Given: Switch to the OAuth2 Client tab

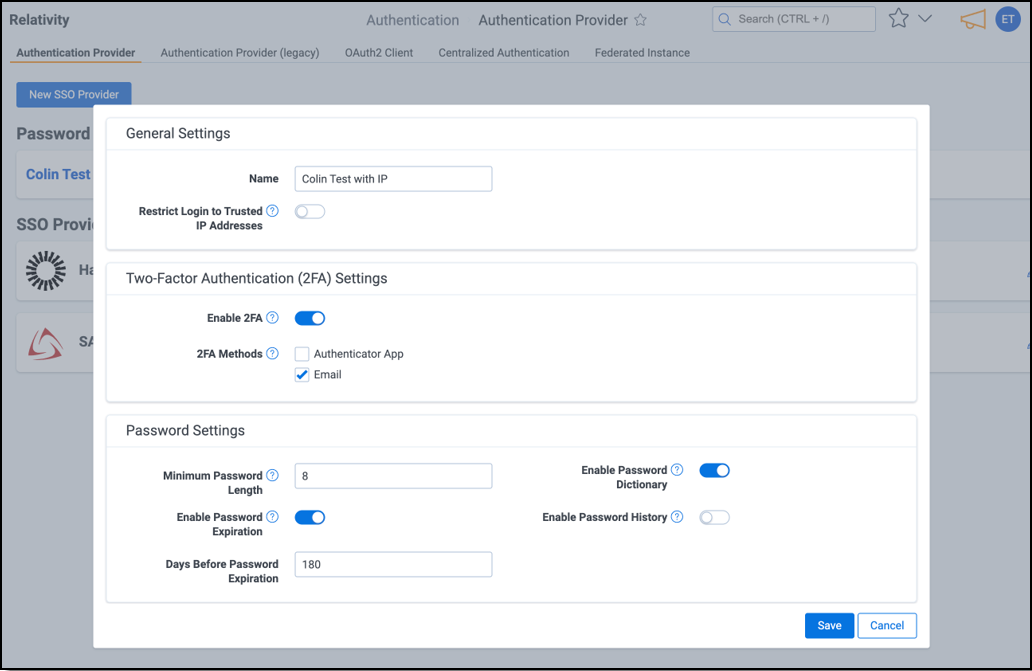Looking at the screenshot, I should (378, 52).
